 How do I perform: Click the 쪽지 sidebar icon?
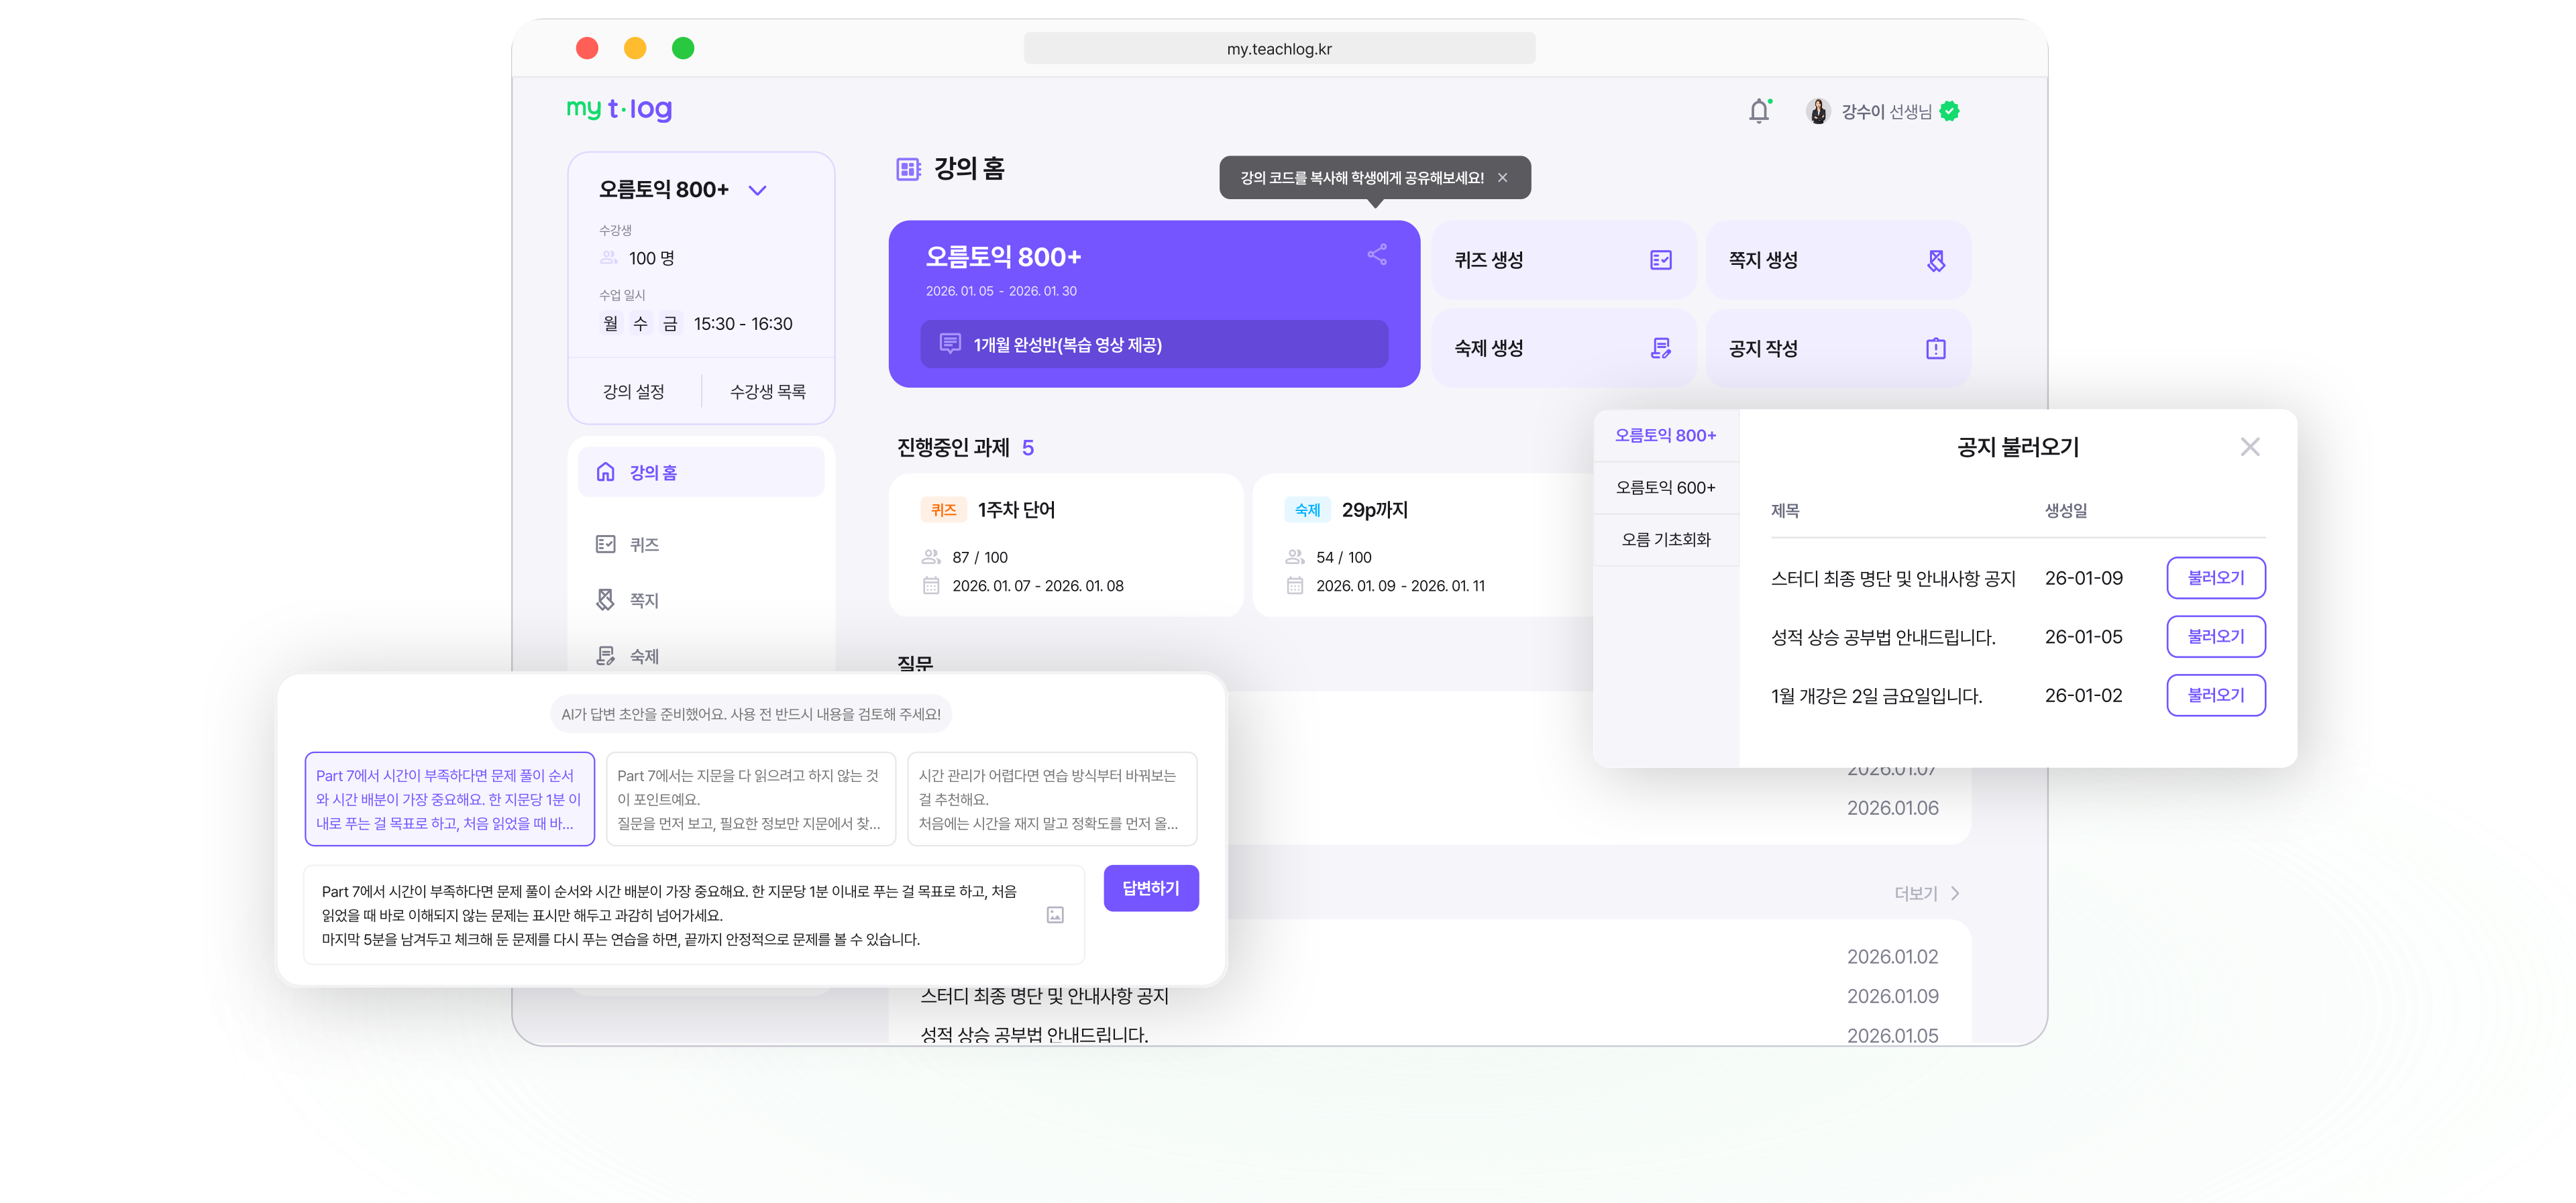point(605,599)
